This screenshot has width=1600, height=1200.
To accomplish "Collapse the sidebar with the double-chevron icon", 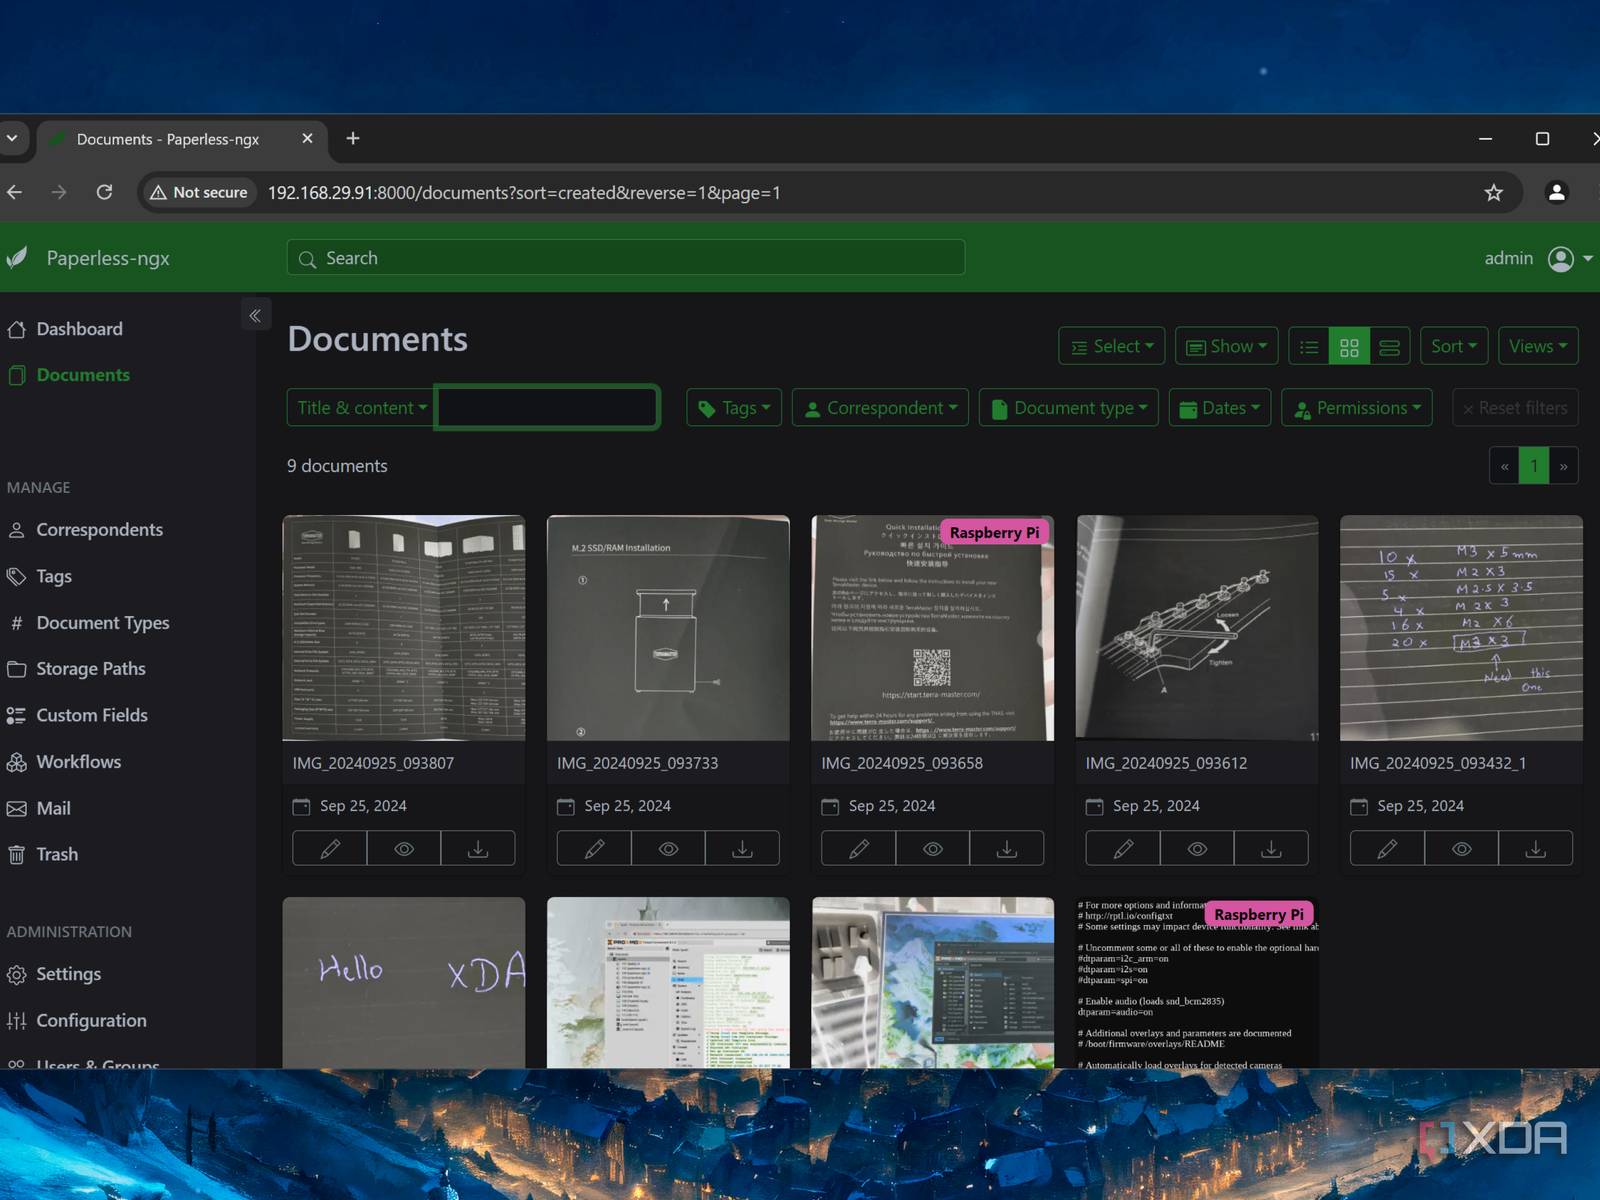I will [255, 316].
